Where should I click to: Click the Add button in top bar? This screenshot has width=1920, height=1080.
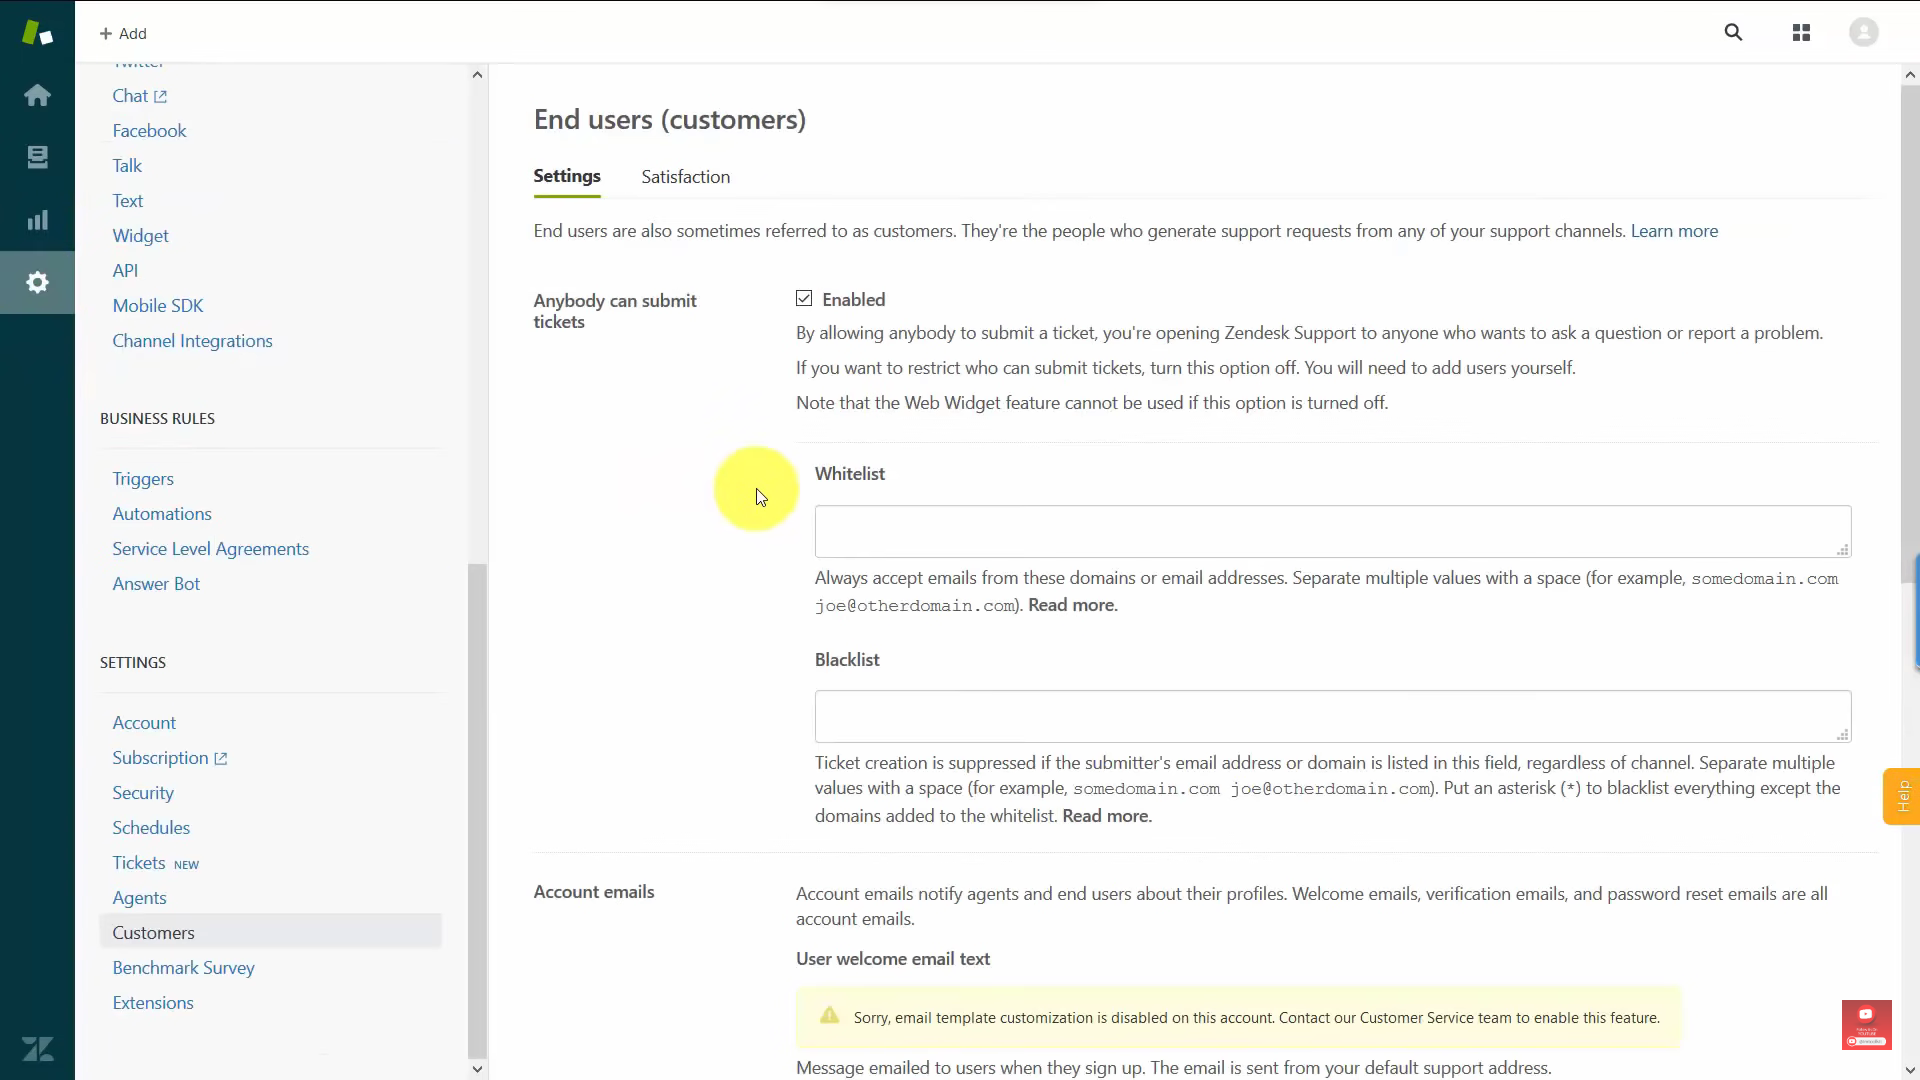(123, 33)
